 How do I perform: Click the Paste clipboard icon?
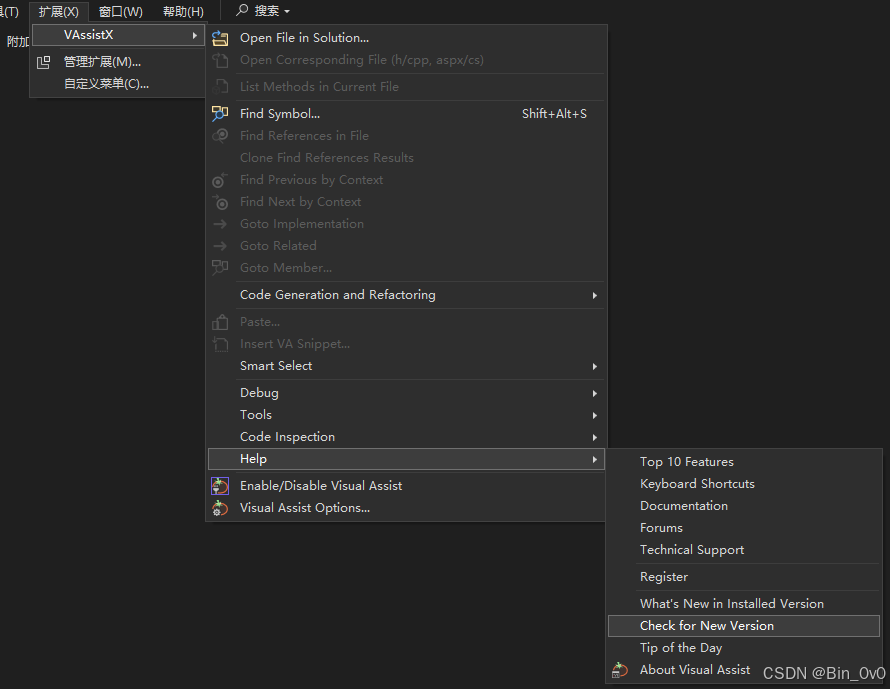[220, 322]
